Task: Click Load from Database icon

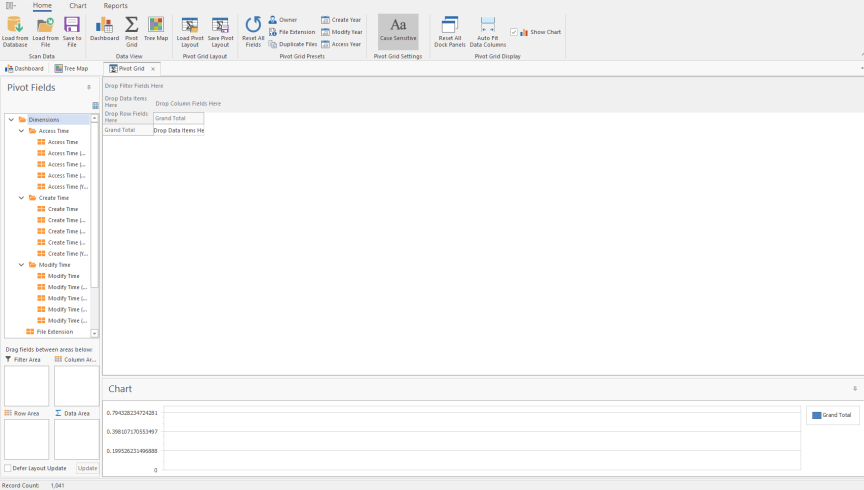Action: pos(15,25)
